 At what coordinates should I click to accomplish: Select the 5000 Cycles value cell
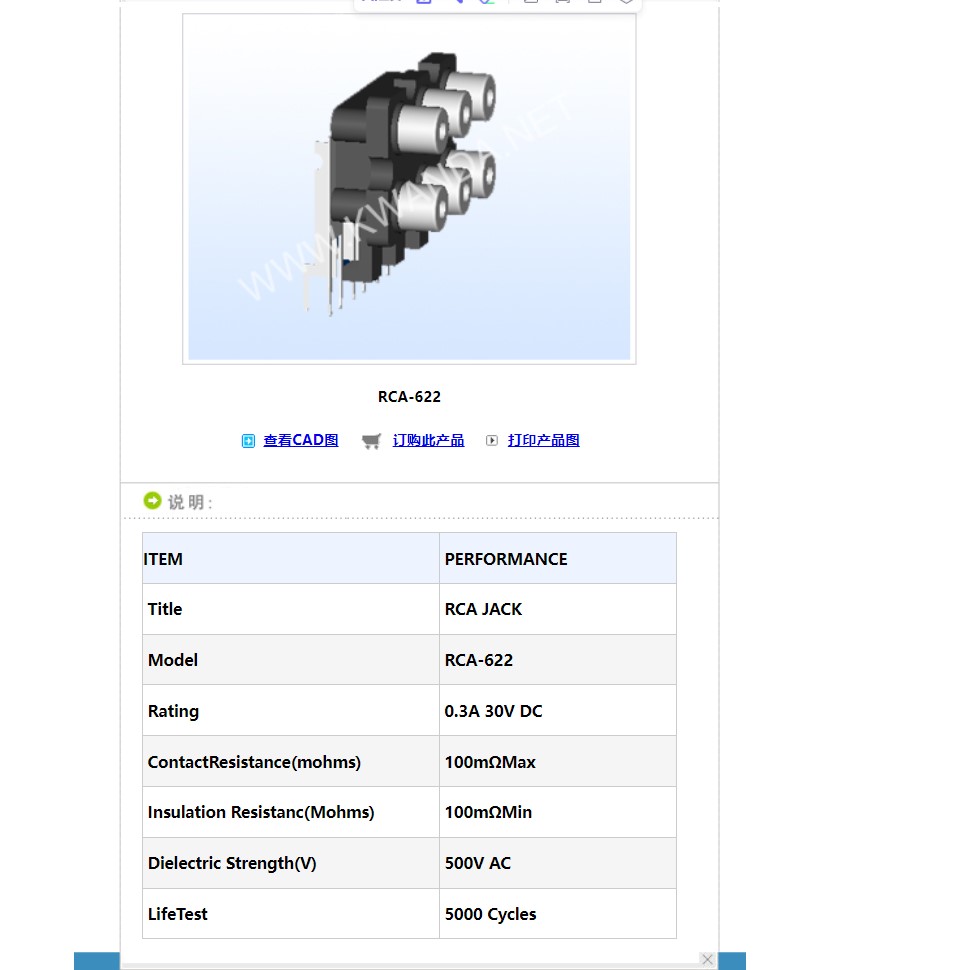(557, 914)
